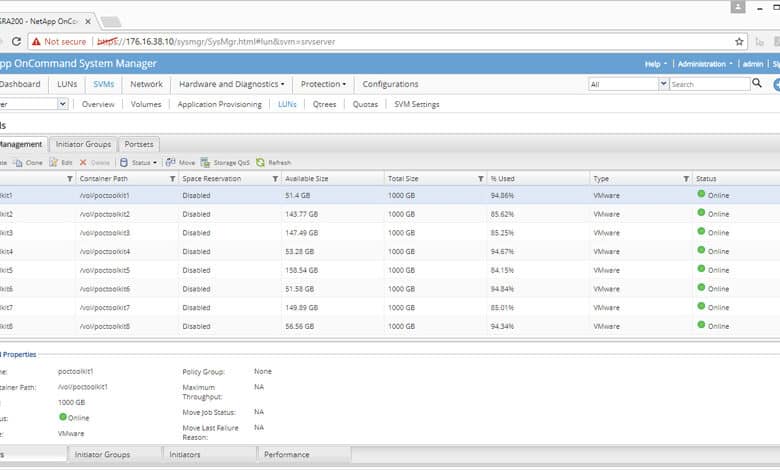
Task: Sort by Status column header
Action: (706, 179)
